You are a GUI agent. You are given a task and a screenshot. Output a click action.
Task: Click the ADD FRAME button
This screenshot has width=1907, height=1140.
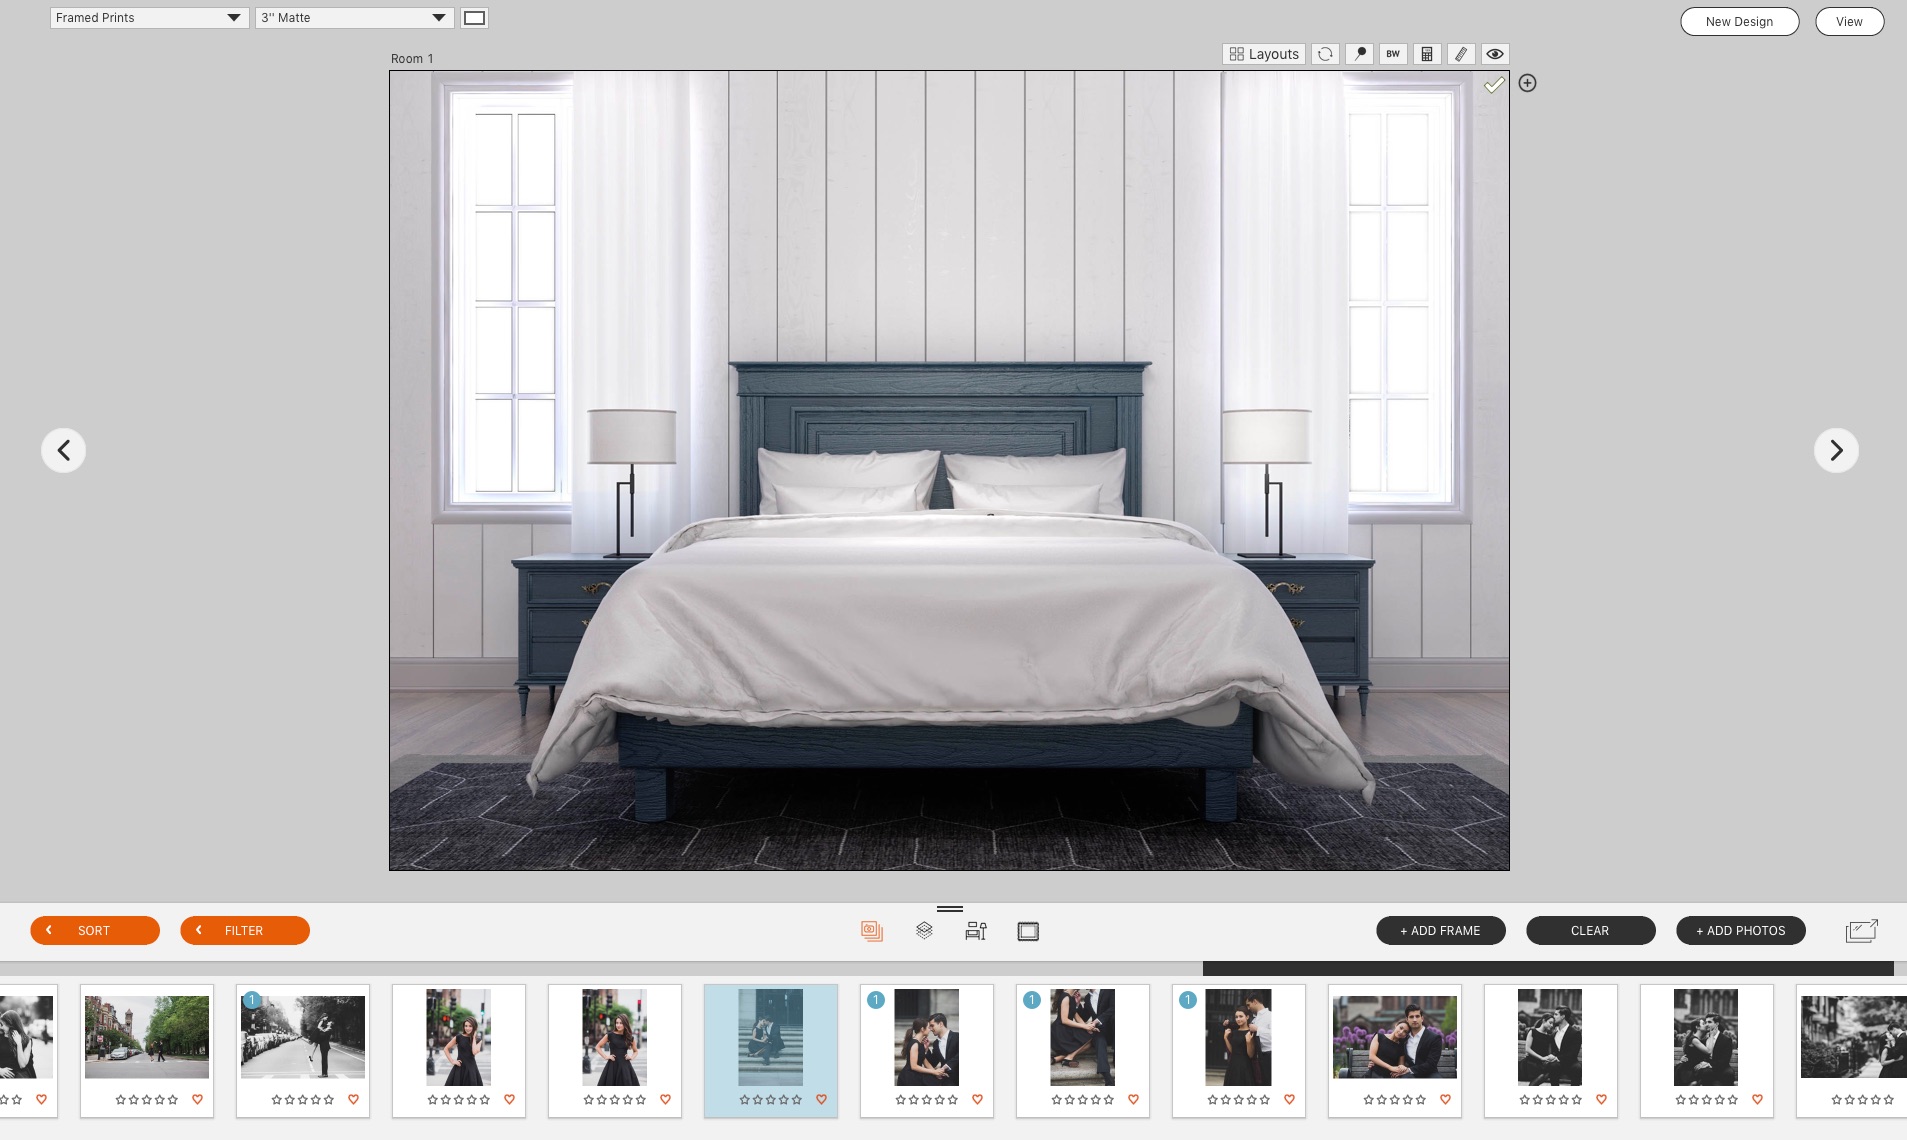(x=1441, y=930)
